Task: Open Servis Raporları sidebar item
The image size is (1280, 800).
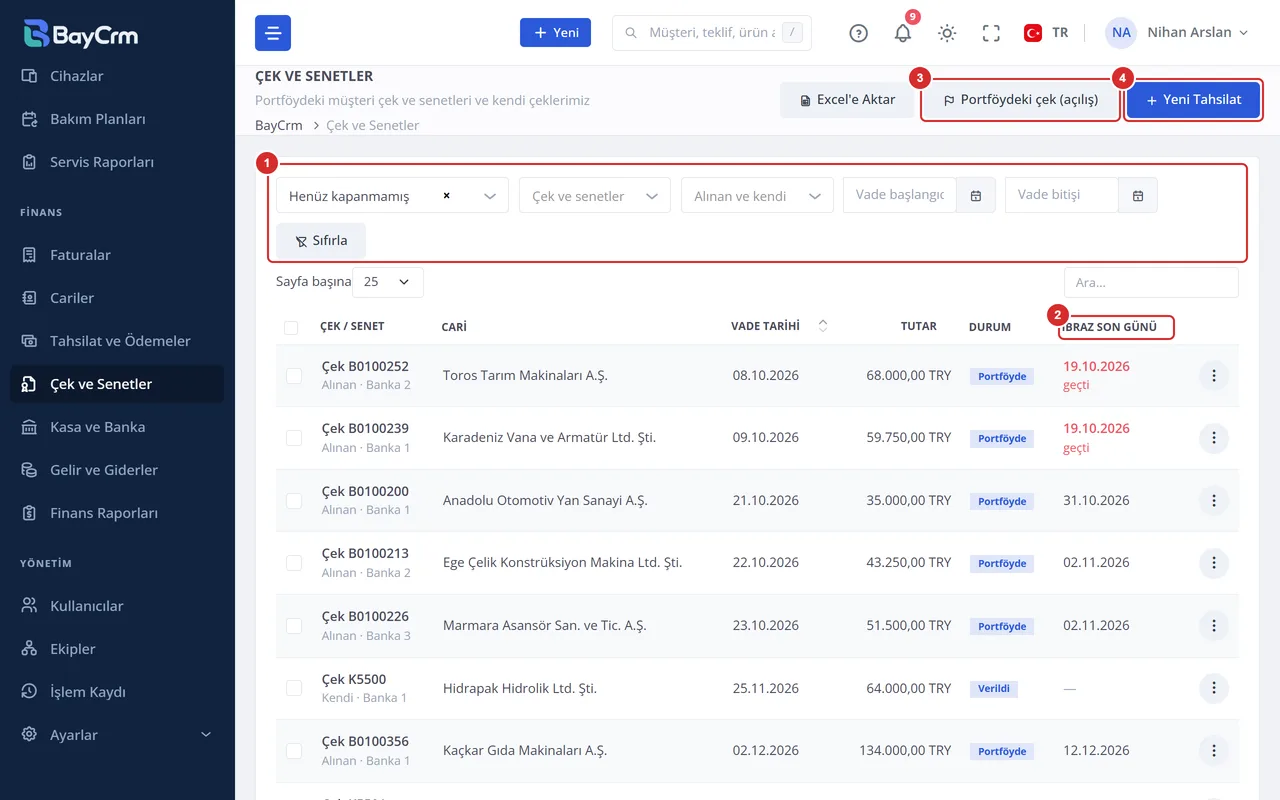Action: coord(117,162)
